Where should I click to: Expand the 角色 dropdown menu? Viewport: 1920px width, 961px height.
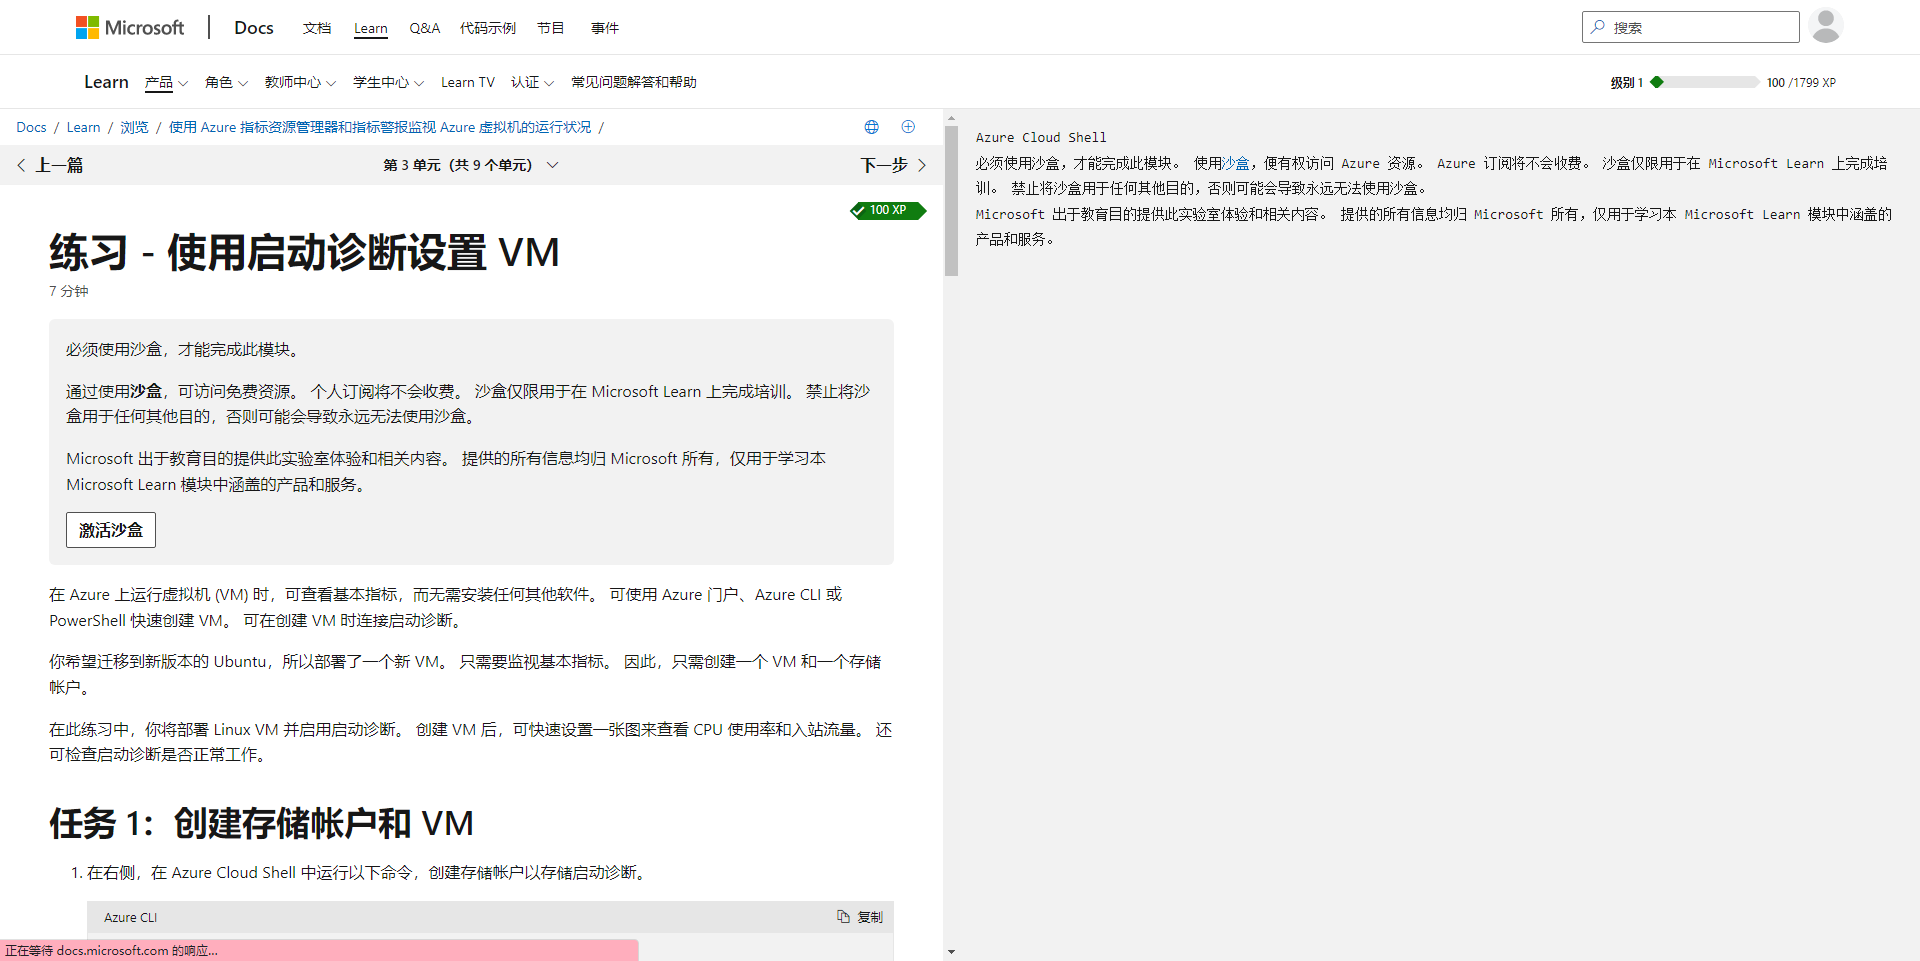tap(226, 82)
